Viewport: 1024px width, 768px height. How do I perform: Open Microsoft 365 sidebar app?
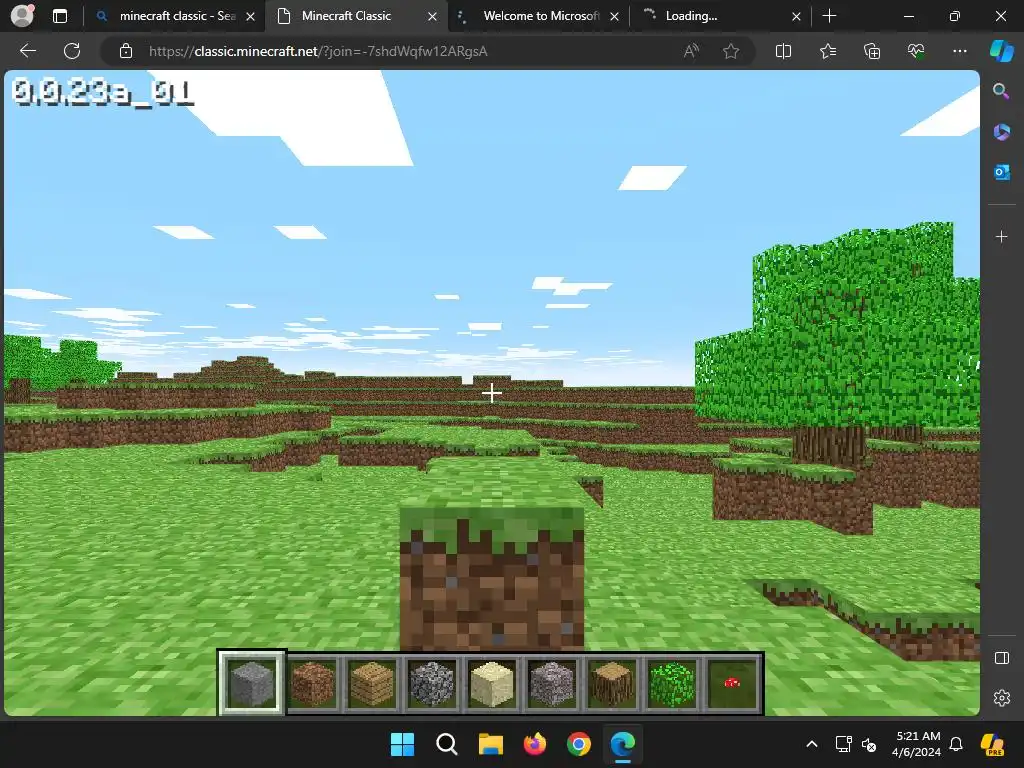[x=1001, y=132]
